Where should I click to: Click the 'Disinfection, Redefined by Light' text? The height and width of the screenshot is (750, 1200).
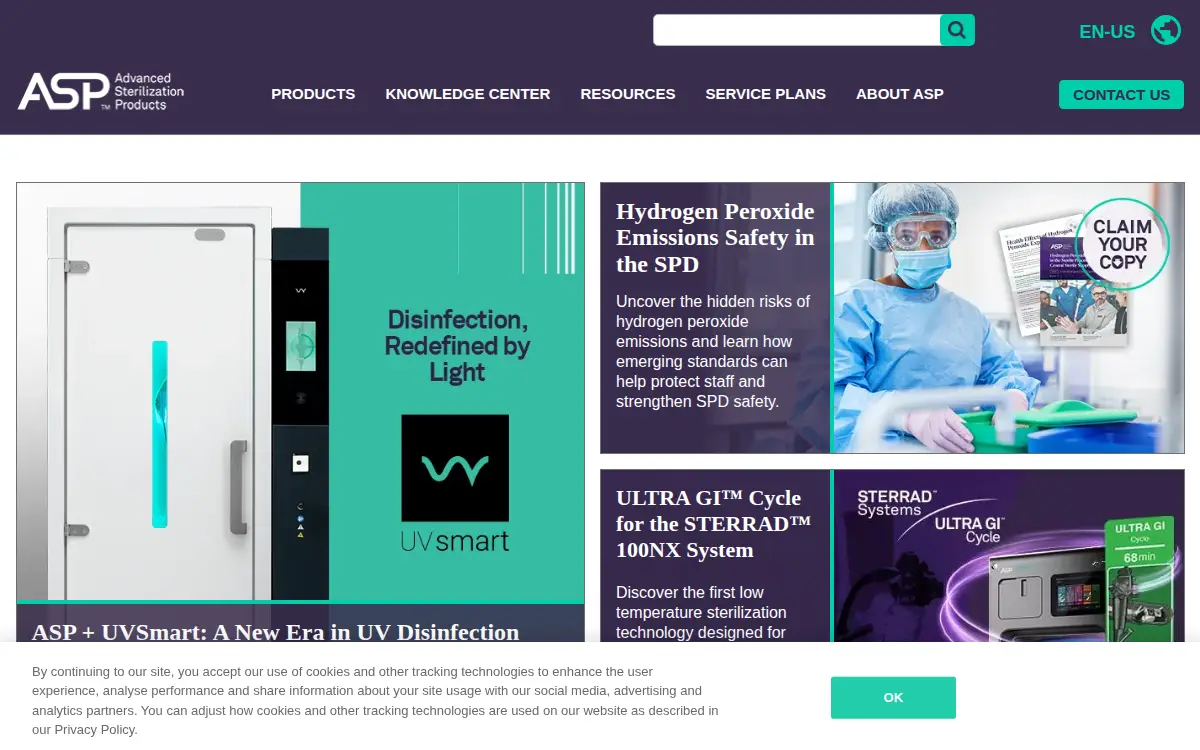click(457, 346)
